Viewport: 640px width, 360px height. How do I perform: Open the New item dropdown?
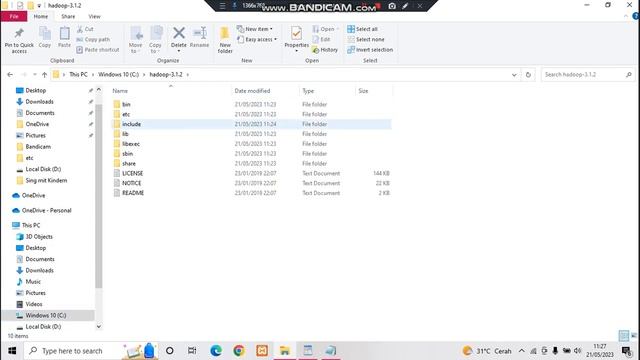[255, 29]
